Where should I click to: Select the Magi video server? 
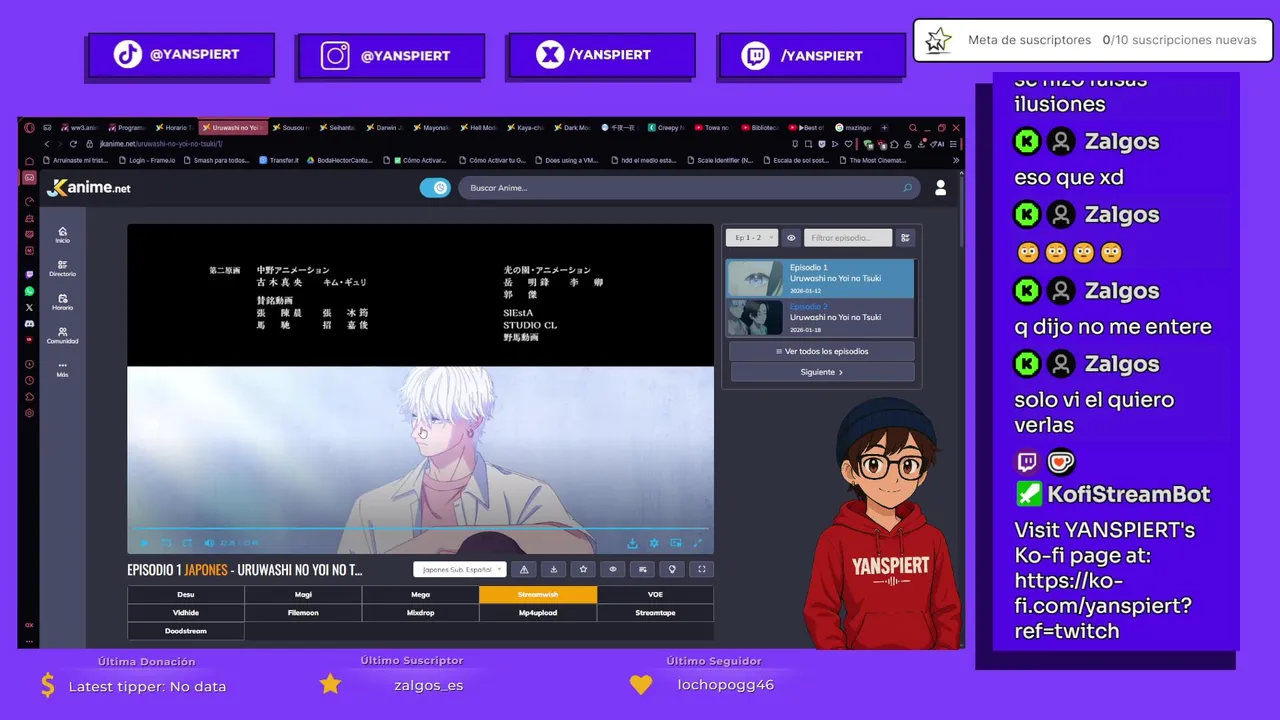pyautogui.click(x=303, y=595)
